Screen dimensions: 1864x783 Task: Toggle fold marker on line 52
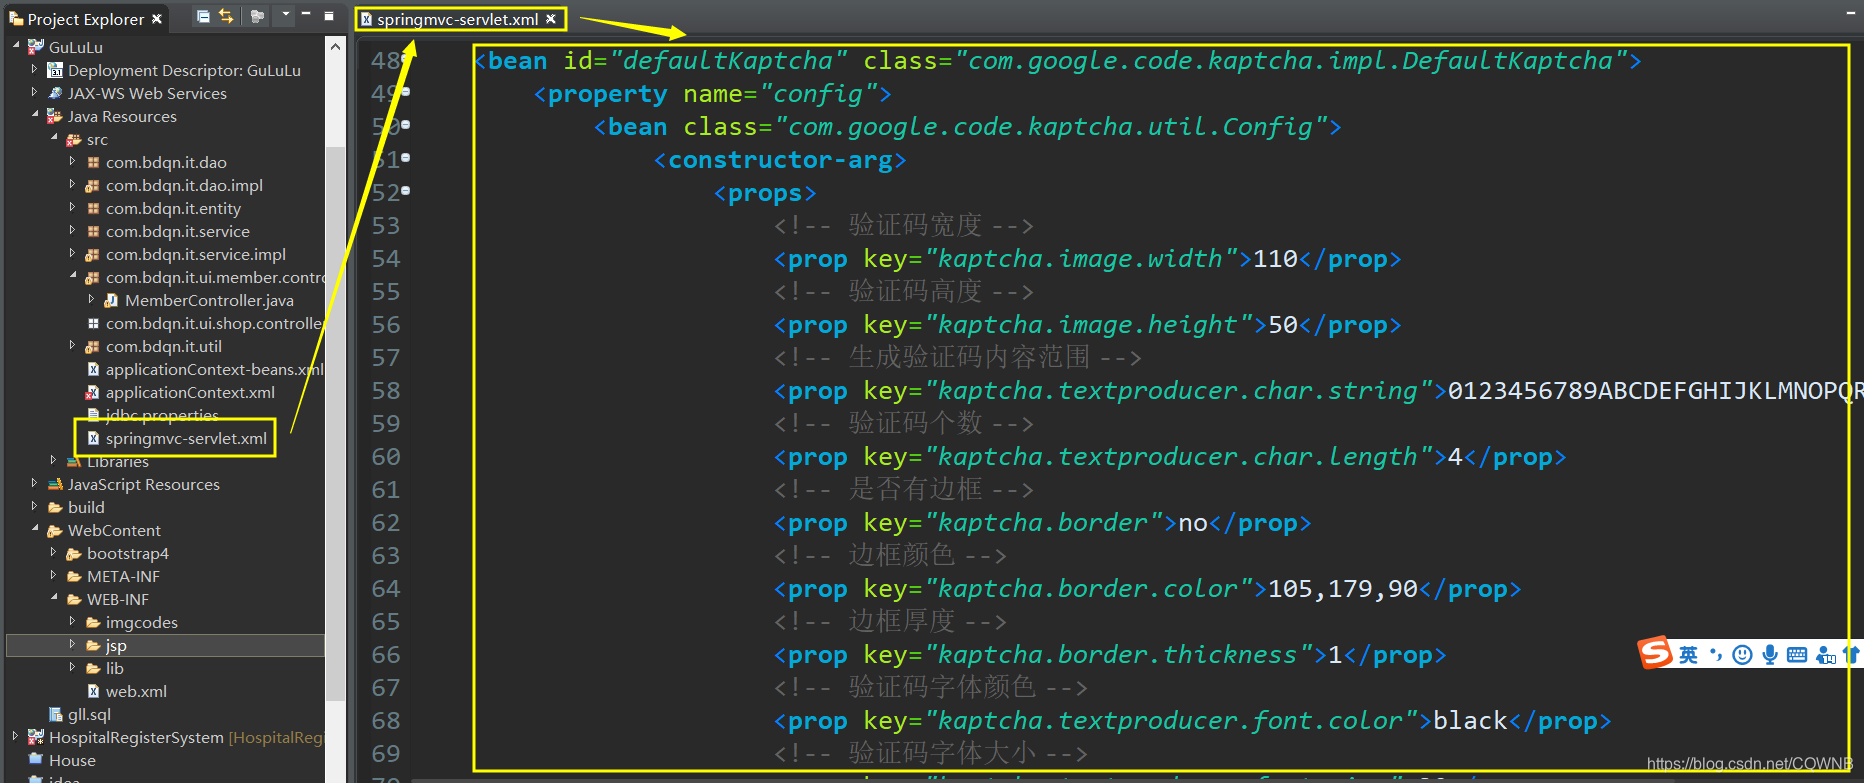point(406,191)
